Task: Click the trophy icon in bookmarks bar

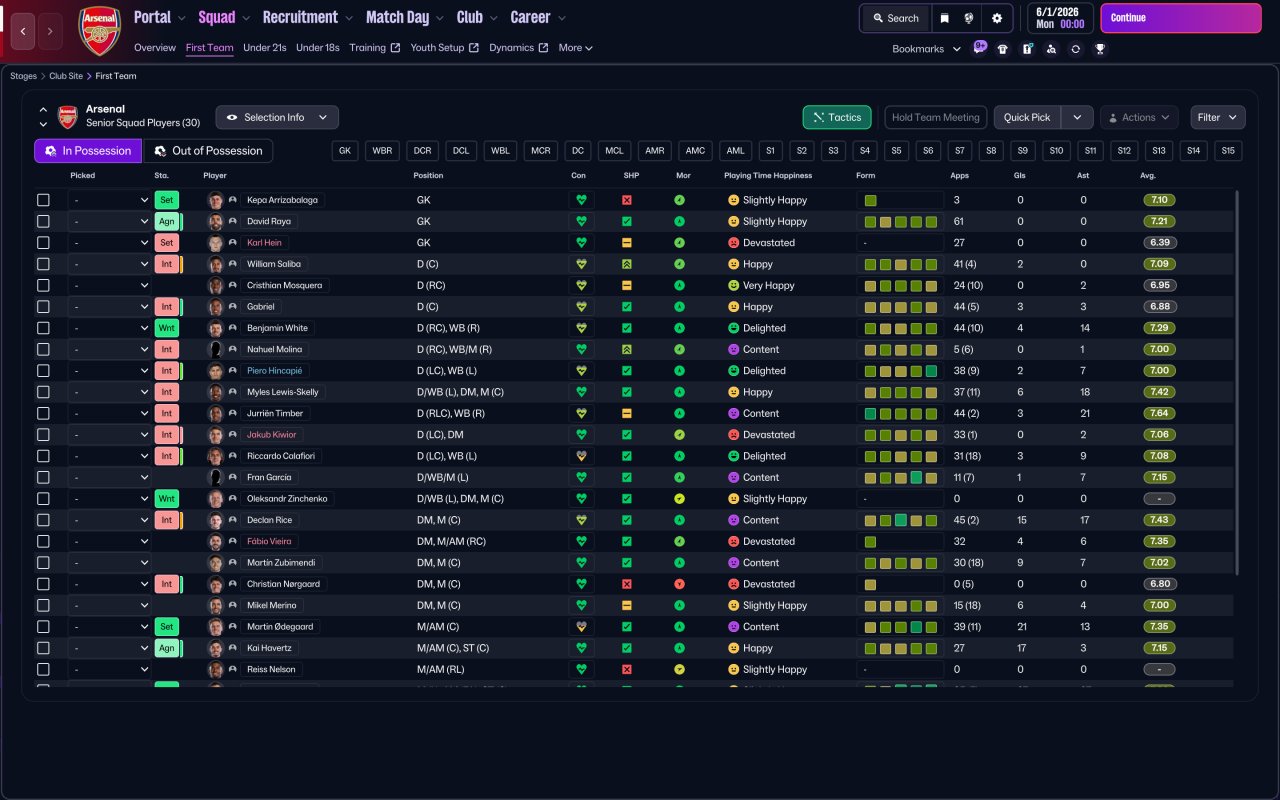Action: [x=1099, y=49]
